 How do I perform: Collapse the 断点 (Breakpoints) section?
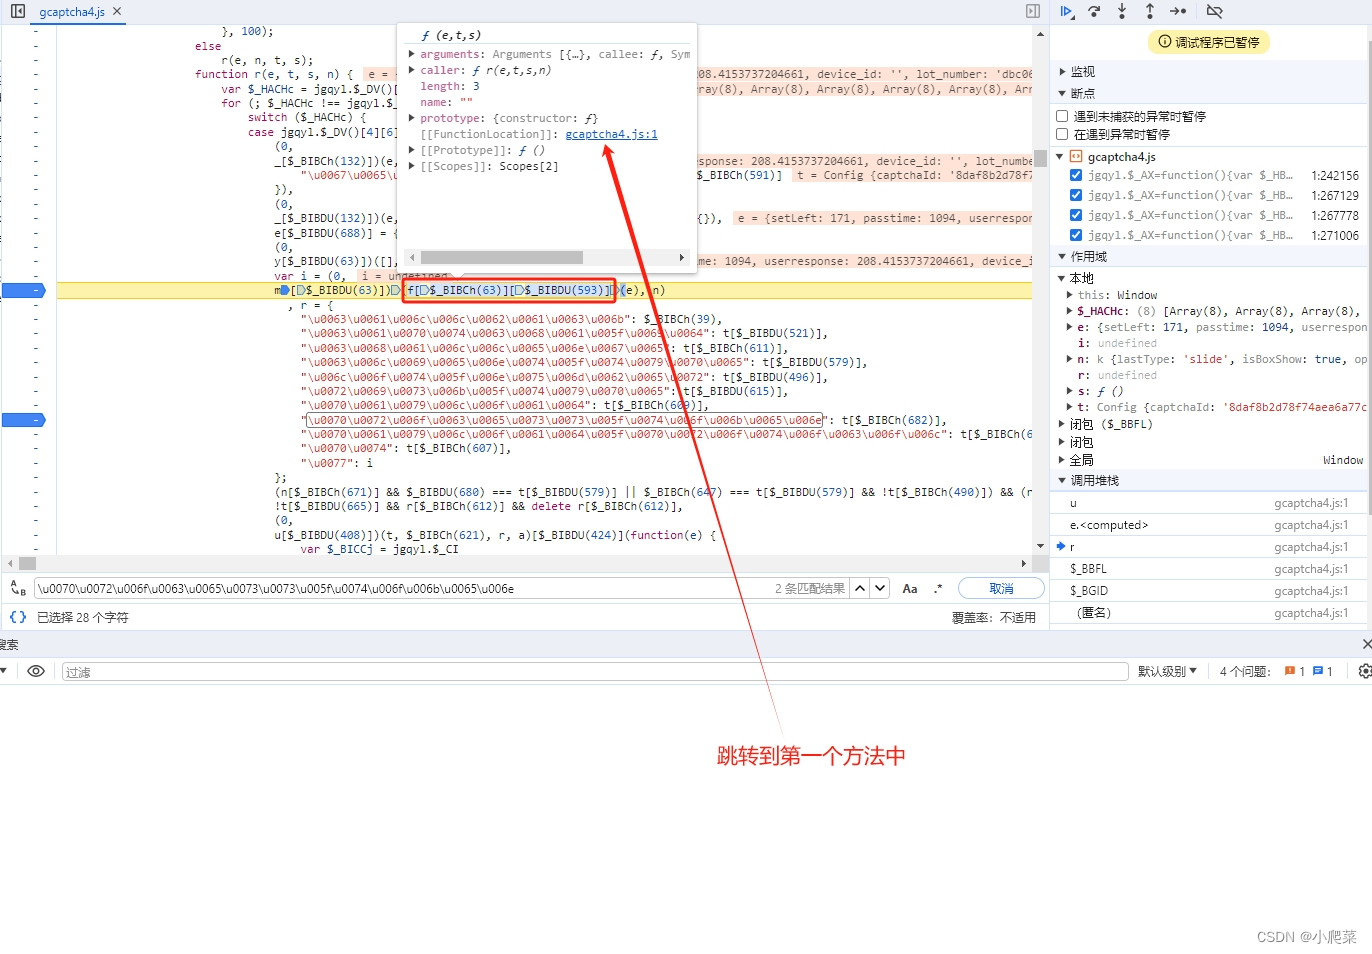[x=1062, y=93]
